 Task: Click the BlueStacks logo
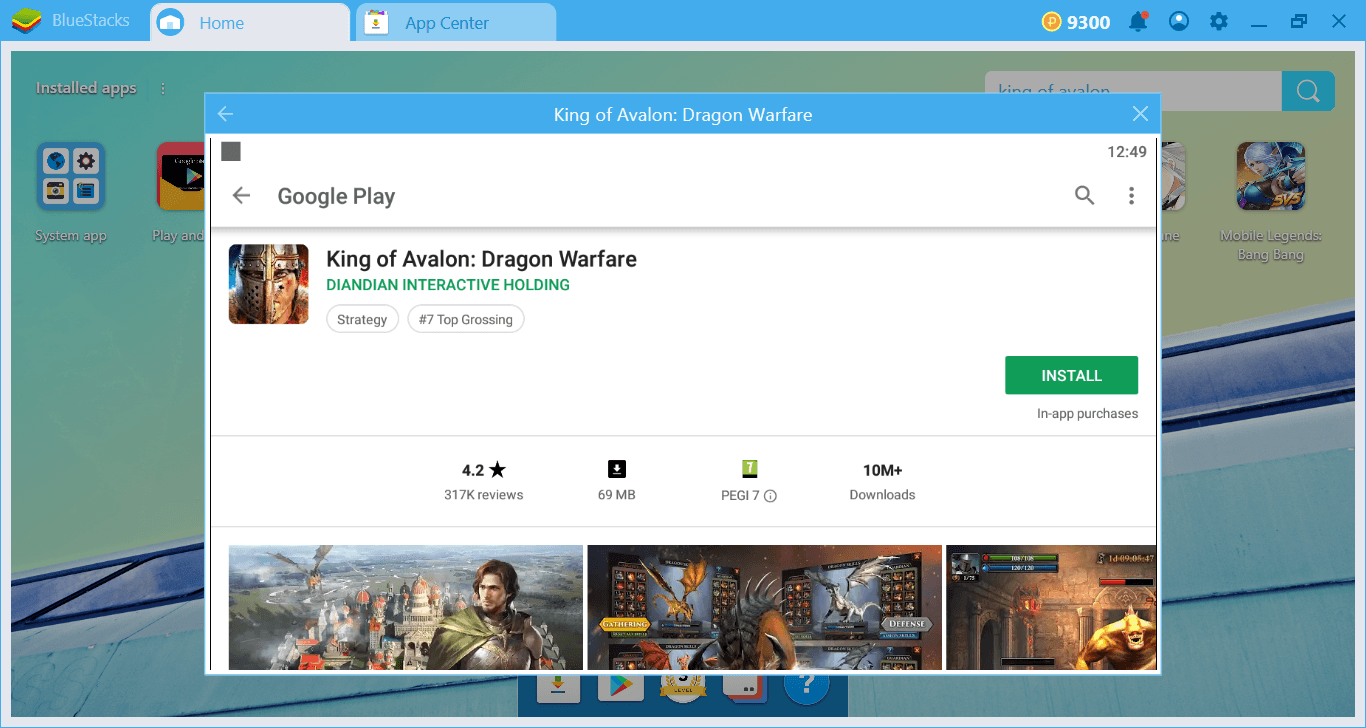pos(26,21)
